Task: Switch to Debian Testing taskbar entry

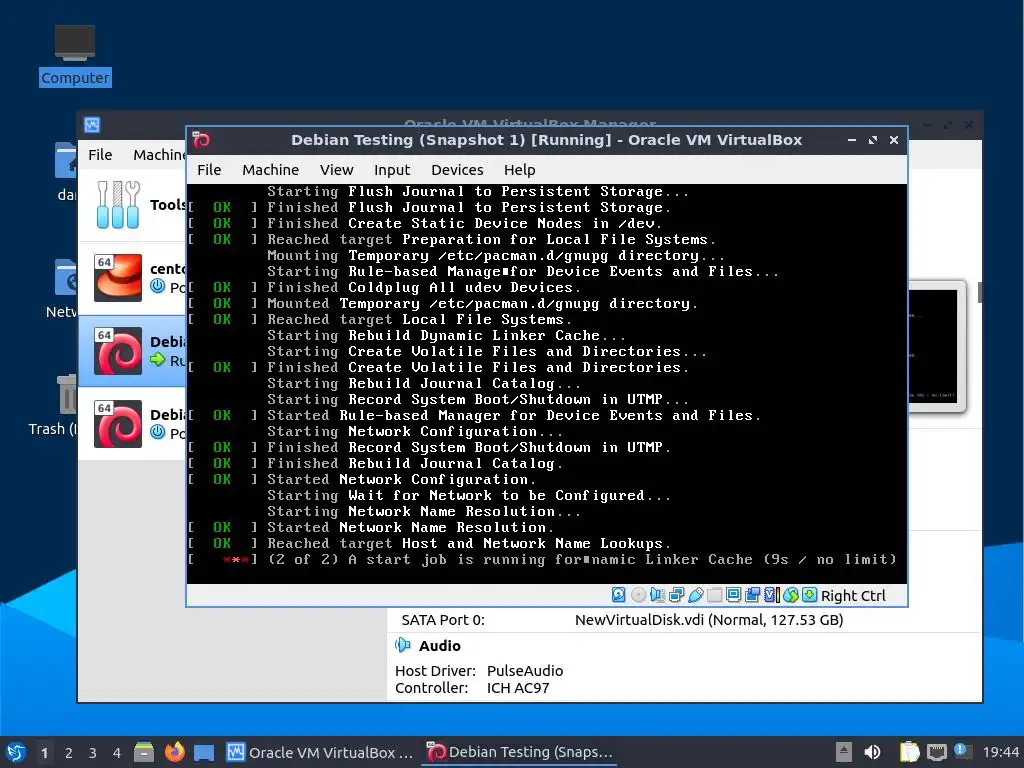Action: click(x=520, y=752)
